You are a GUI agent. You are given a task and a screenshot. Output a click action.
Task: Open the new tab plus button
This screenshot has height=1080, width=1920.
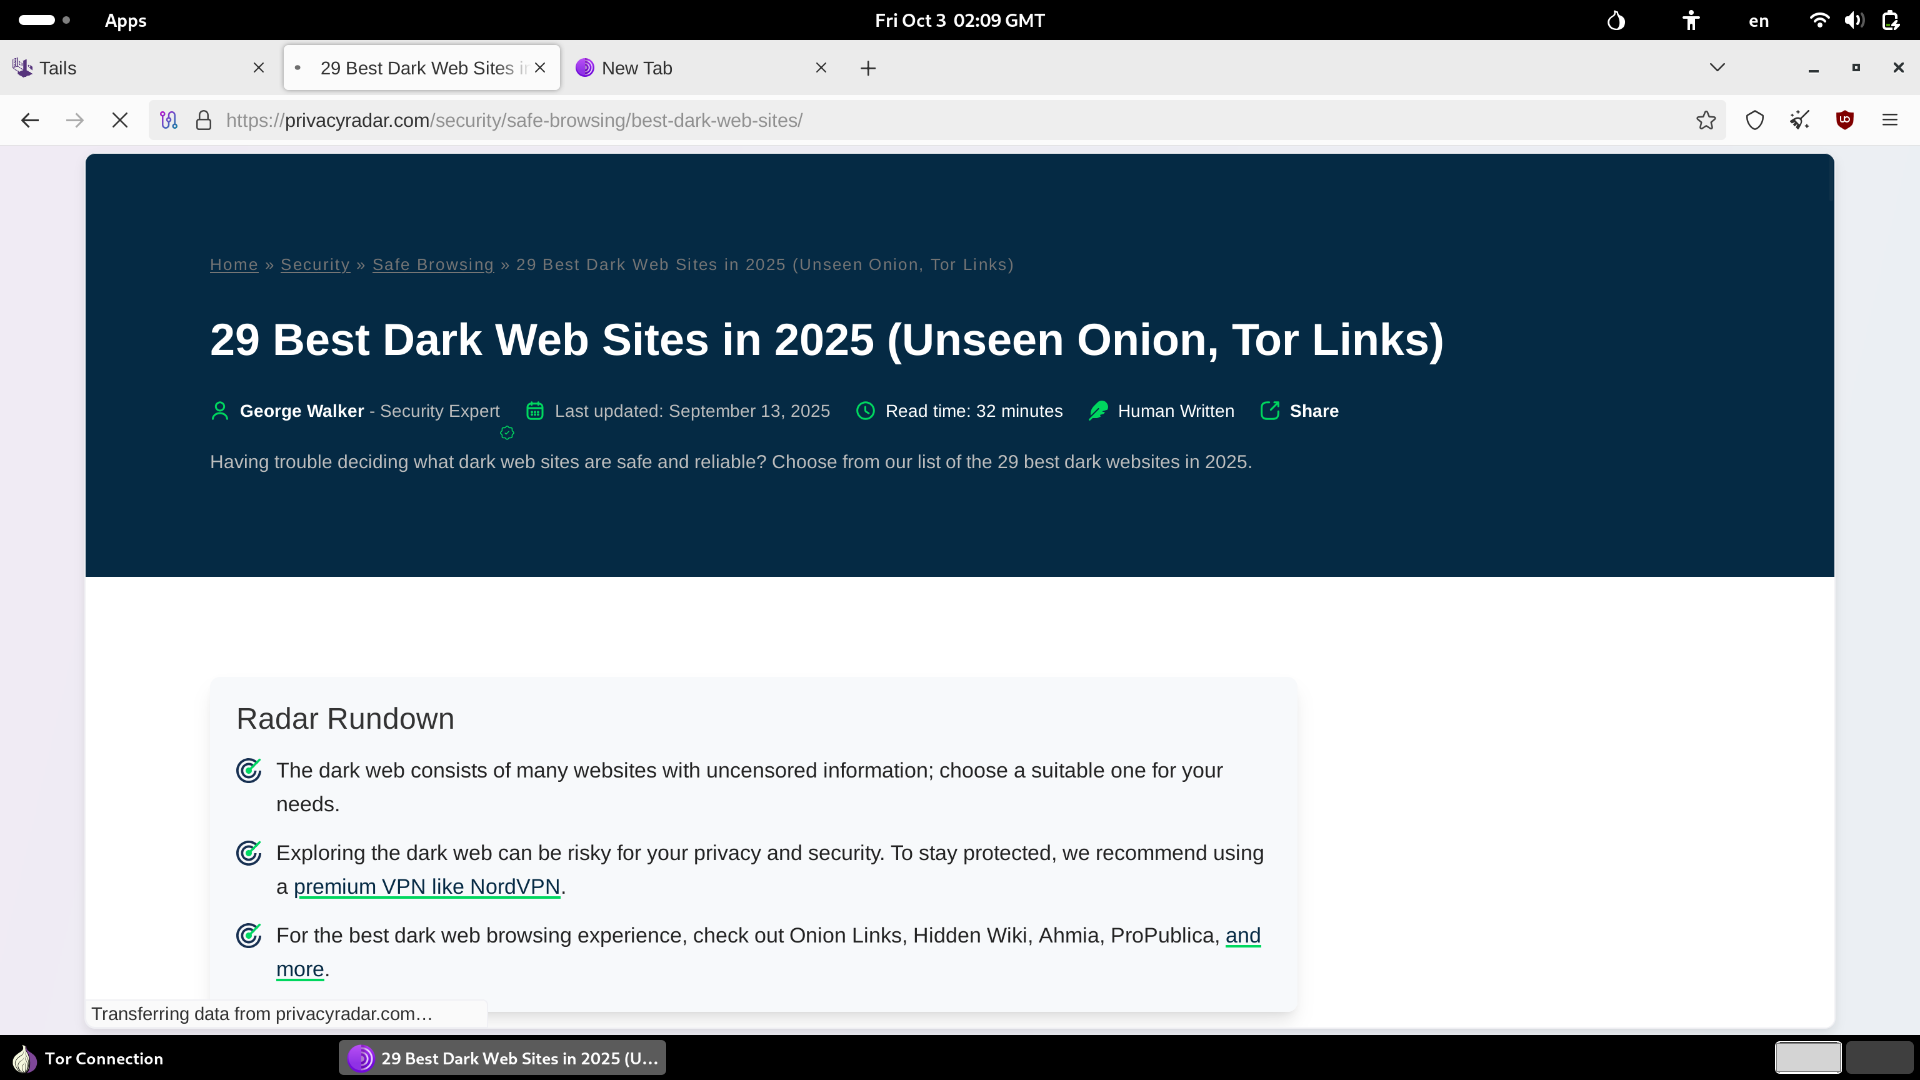coord(868,68)
